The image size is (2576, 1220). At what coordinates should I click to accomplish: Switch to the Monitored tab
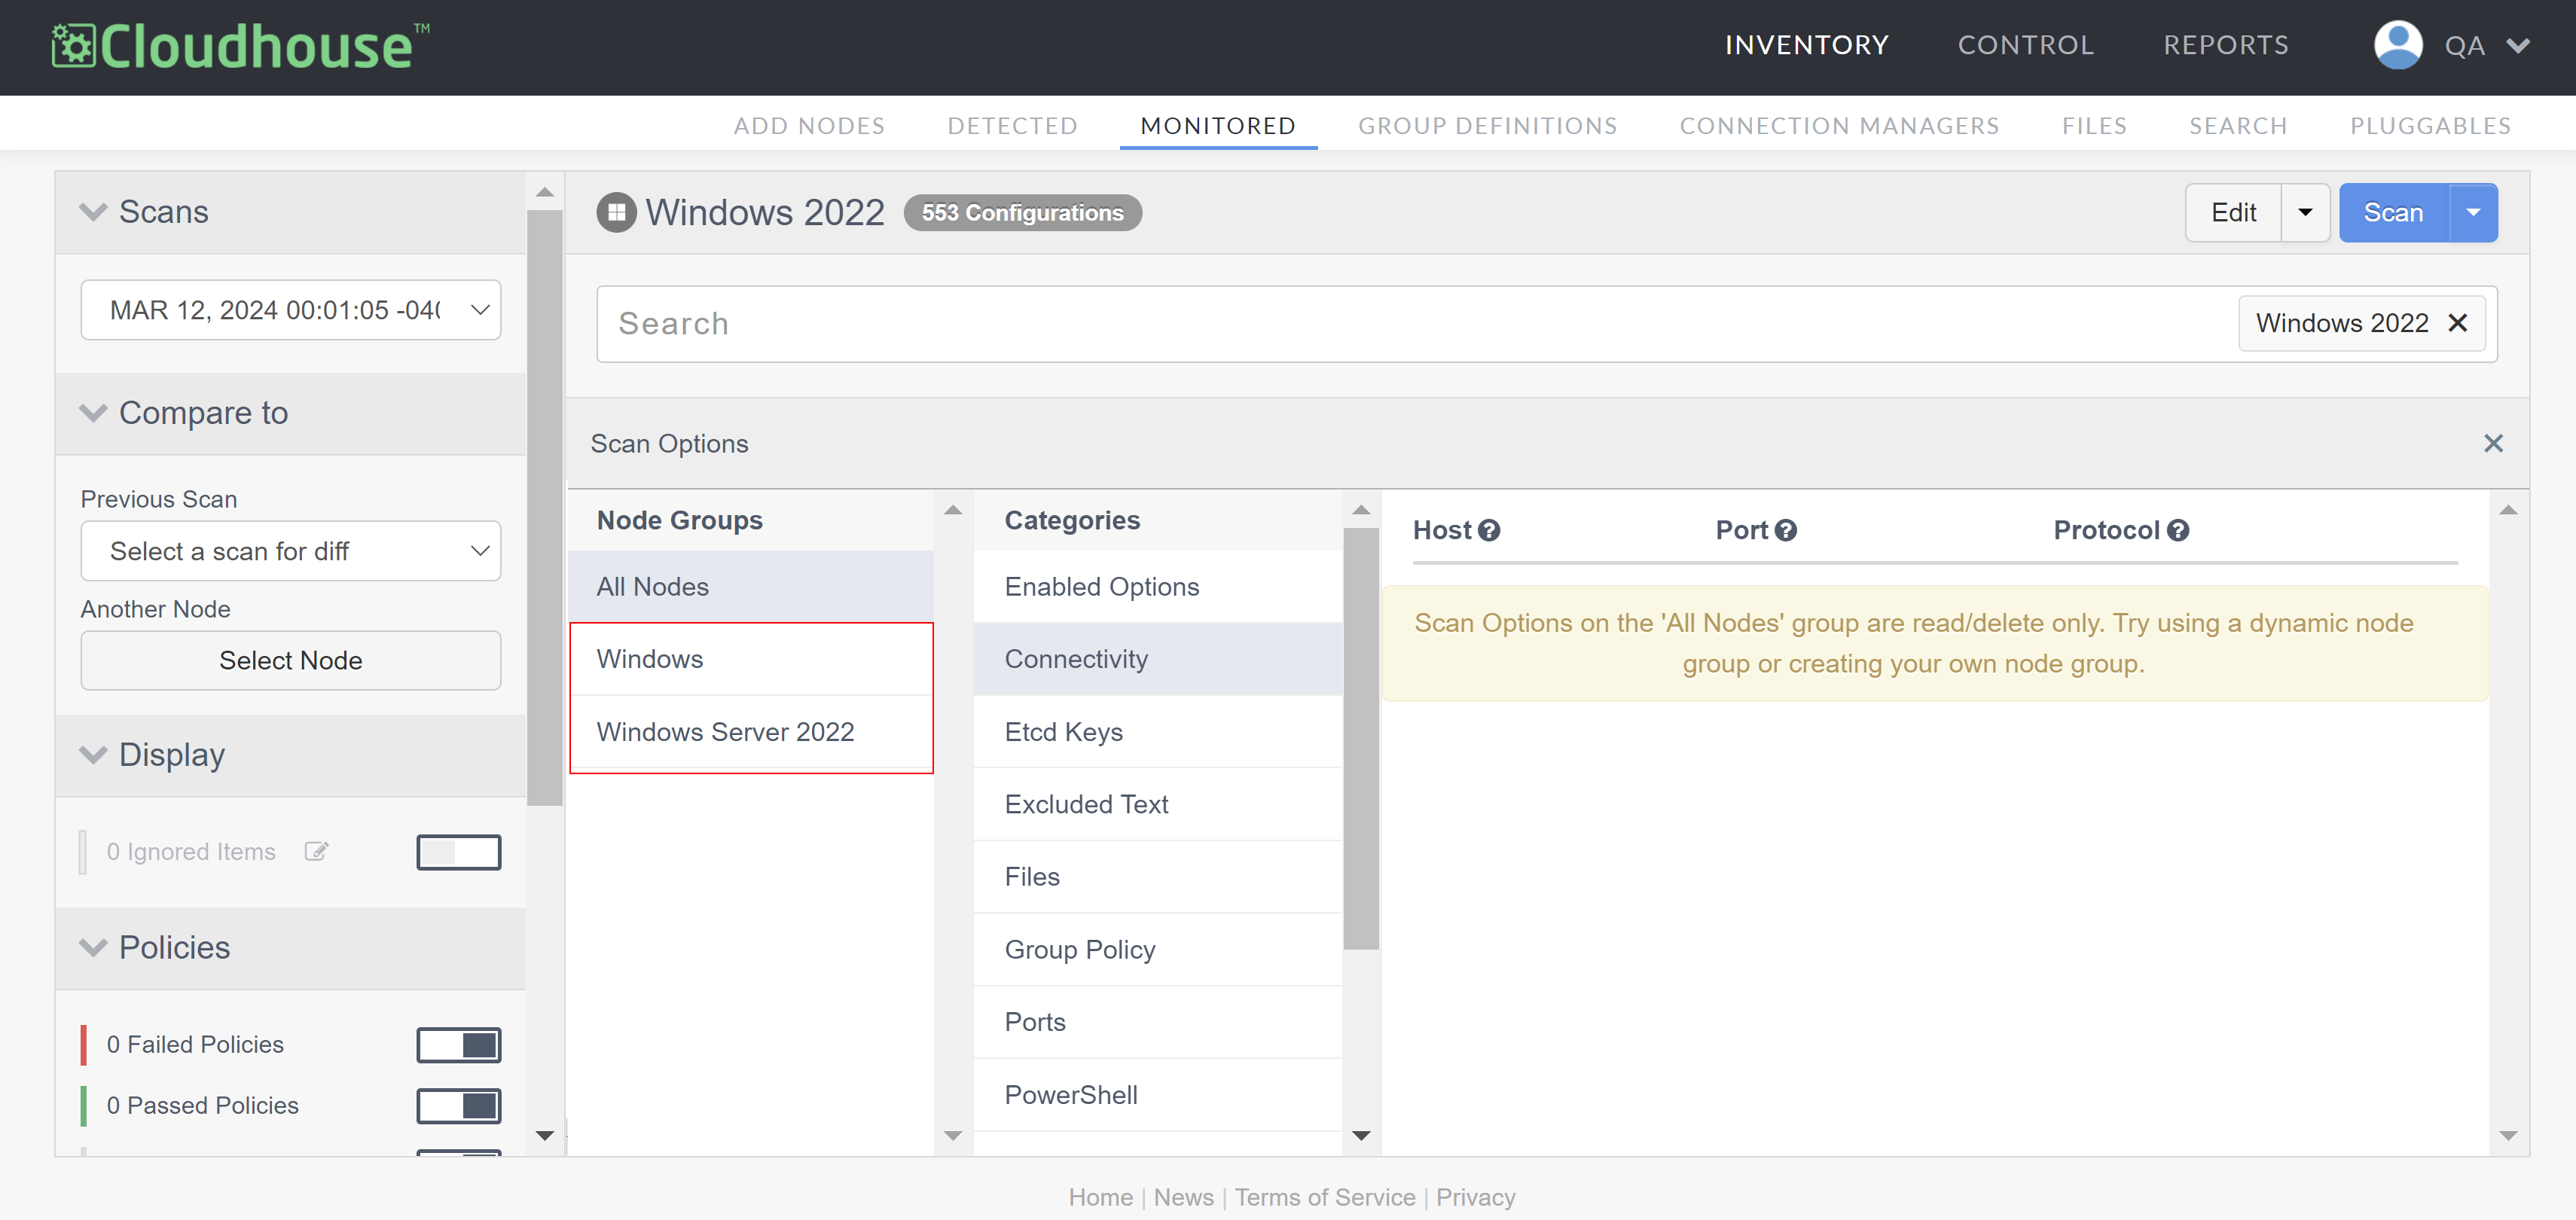coord(1218,125)
